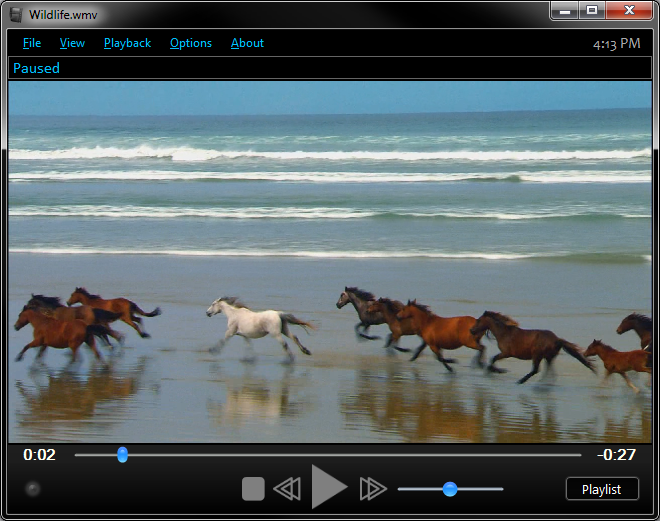Click the round indicator light at bottom left
This screenshot has width=660, height=521.
33,488
